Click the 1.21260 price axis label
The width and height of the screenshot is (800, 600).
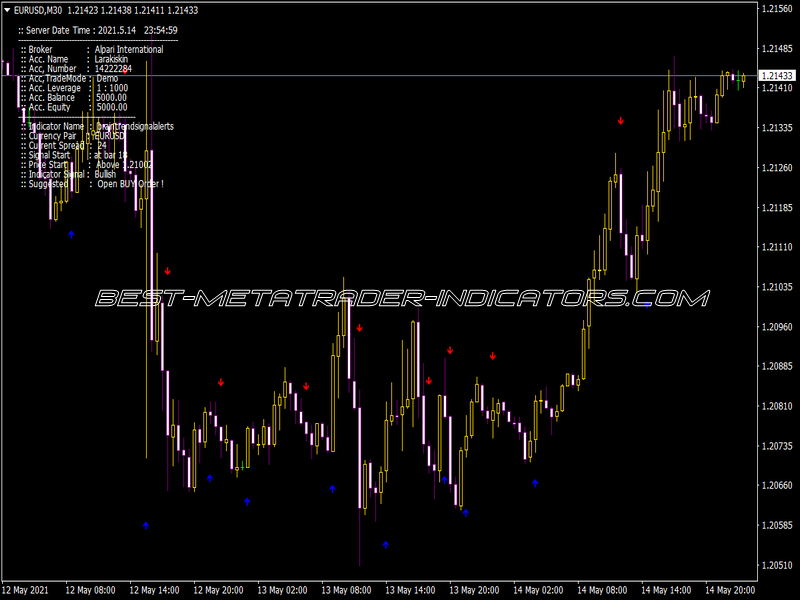click(777, 167)
